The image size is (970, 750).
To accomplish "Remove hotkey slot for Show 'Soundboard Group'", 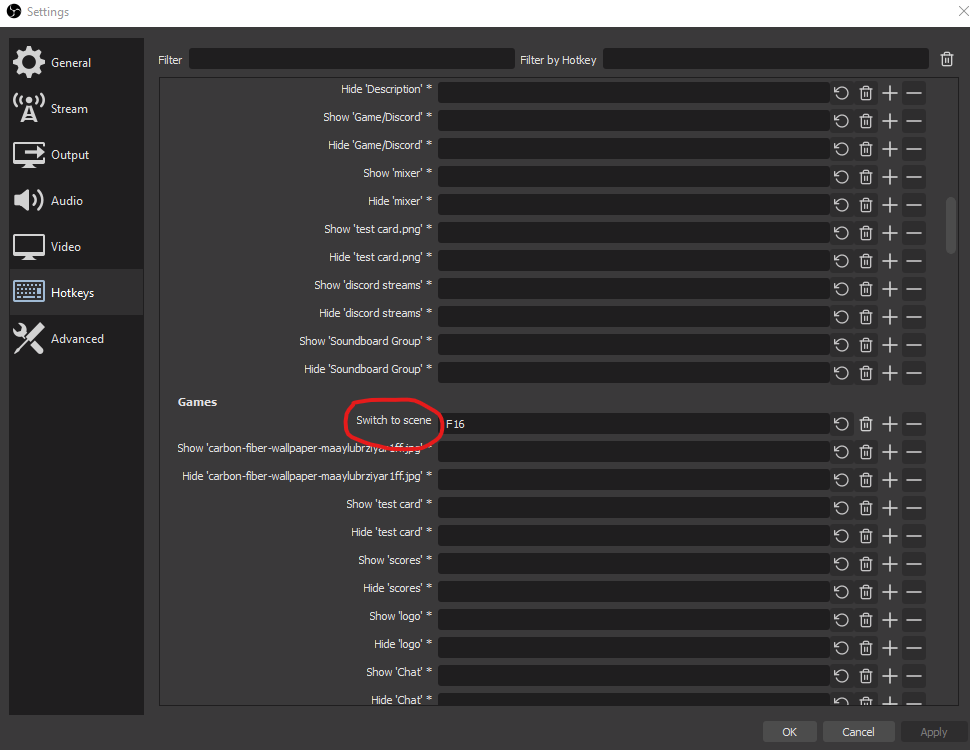I will pyautogui.click(x=914, y=345).
